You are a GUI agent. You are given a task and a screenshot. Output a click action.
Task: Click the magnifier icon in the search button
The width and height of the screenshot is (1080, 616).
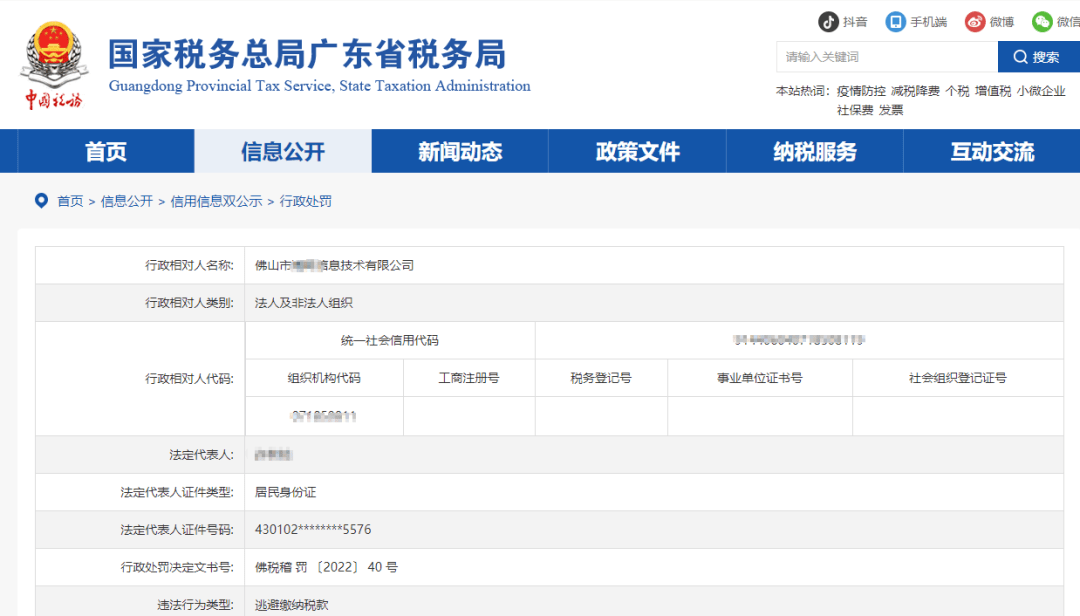(x=1020, y=57)
